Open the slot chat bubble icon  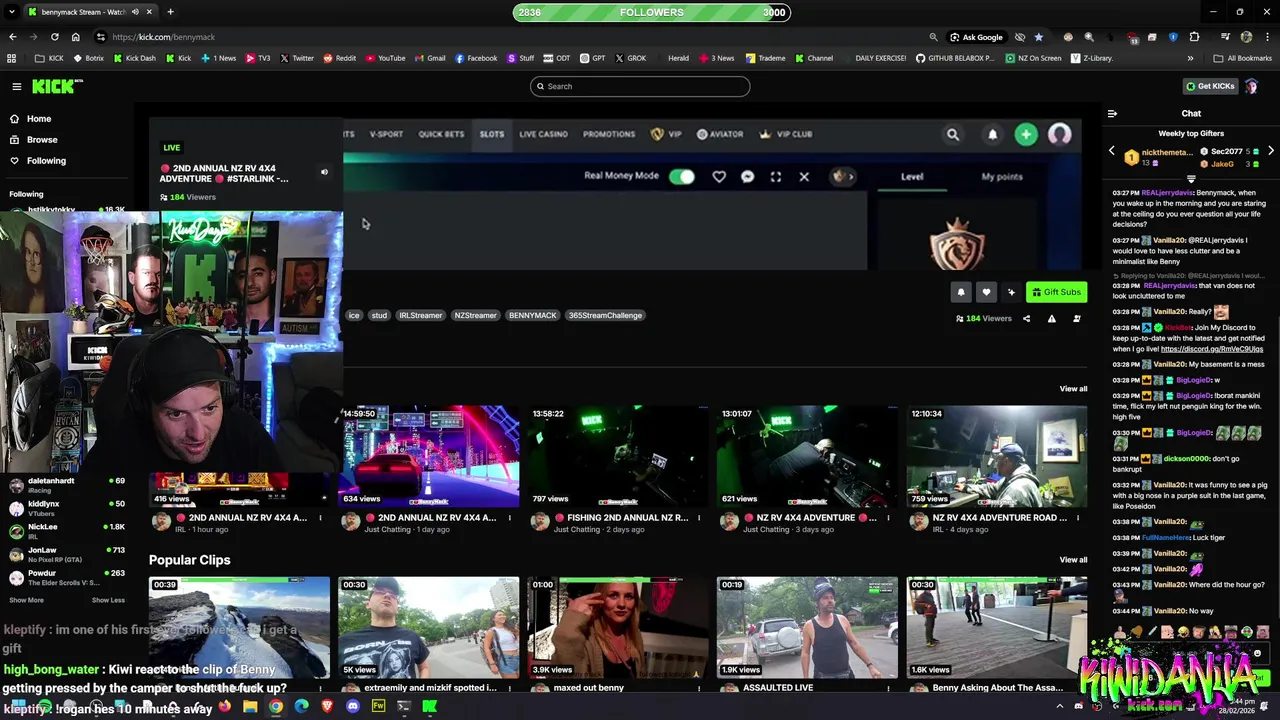click(747, 177)
